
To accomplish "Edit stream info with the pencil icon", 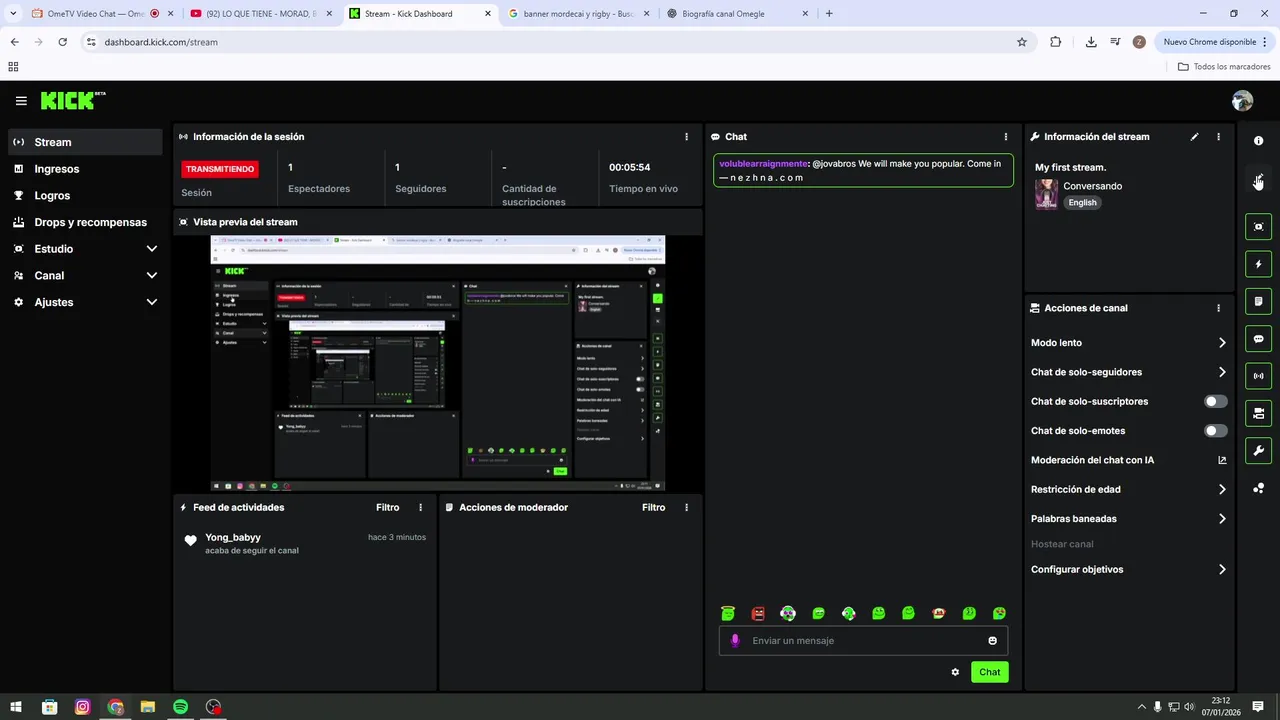I will (1194, 137).
